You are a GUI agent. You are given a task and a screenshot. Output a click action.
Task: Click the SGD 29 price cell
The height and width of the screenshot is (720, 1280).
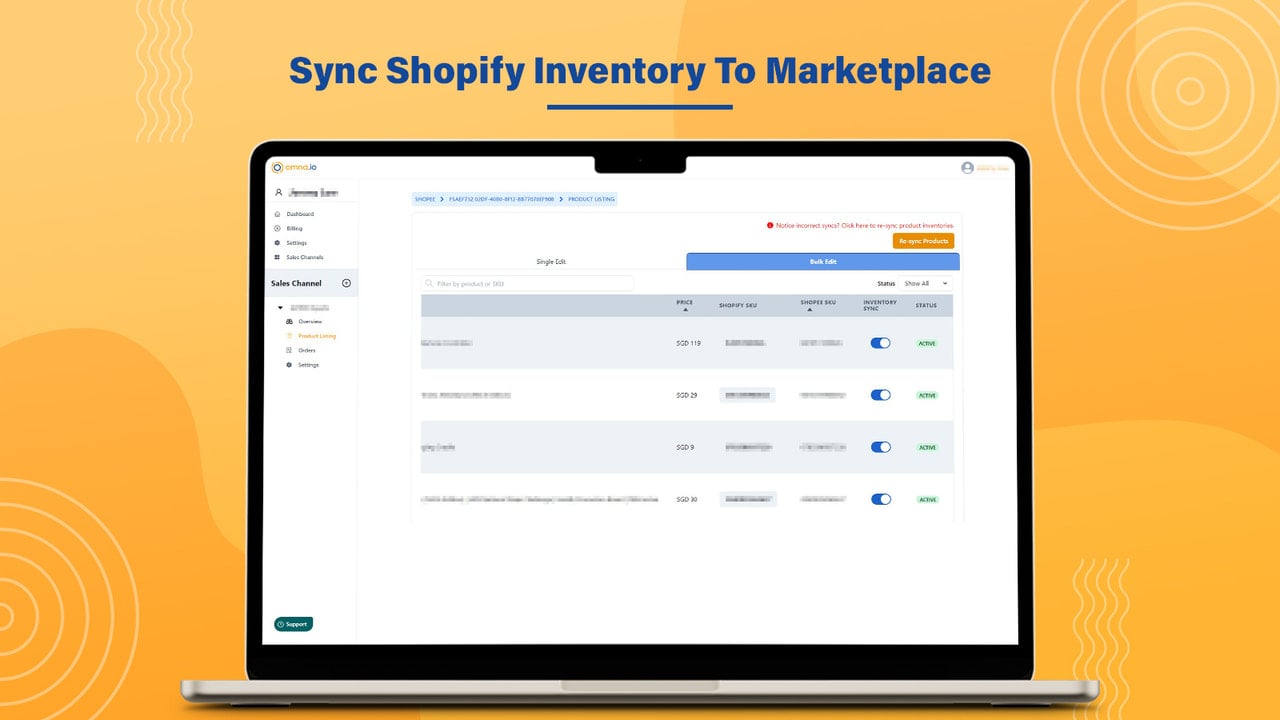[x=686, y=395]
